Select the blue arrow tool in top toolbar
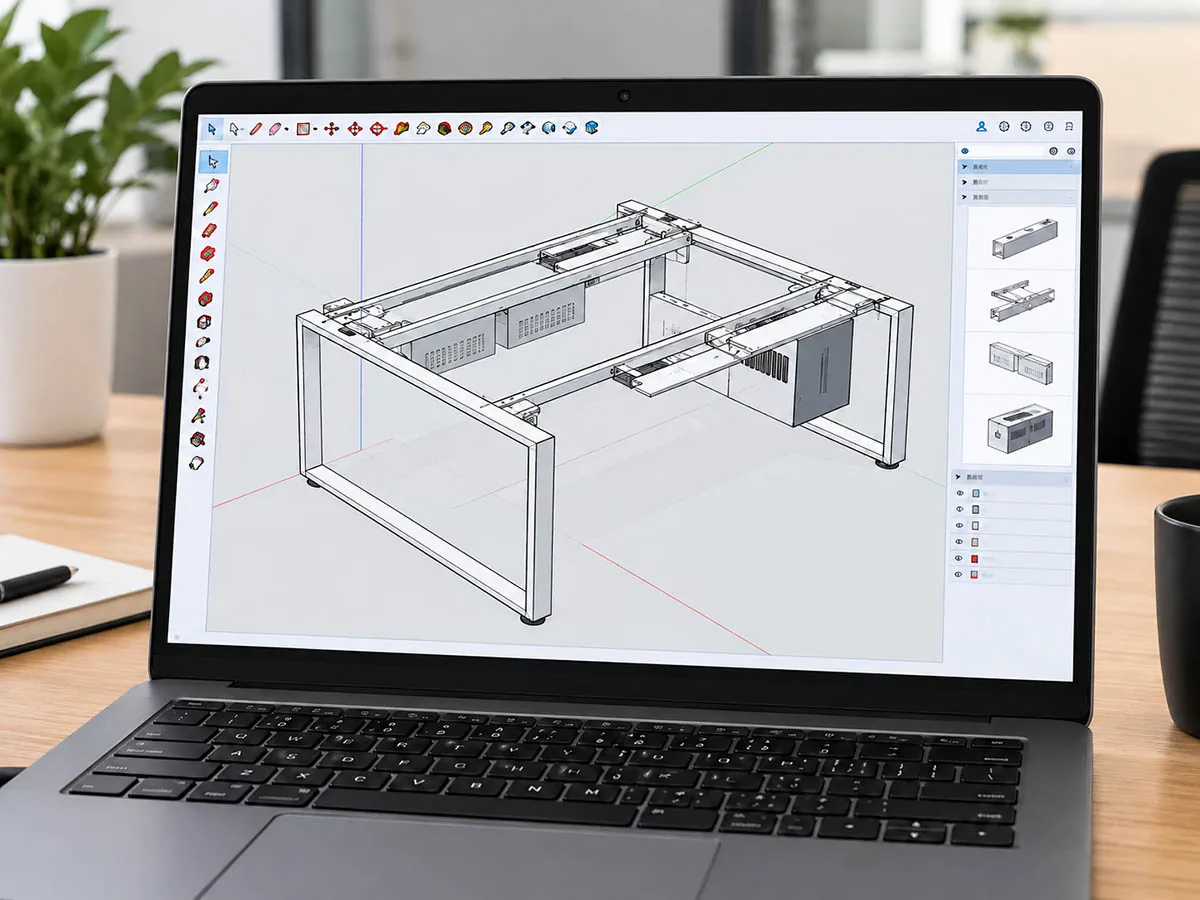 click(212, 128)
